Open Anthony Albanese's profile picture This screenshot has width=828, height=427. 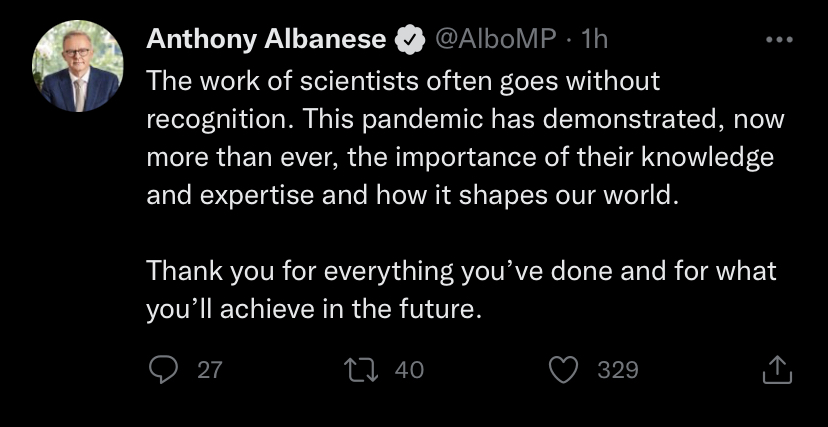point(78,66)
